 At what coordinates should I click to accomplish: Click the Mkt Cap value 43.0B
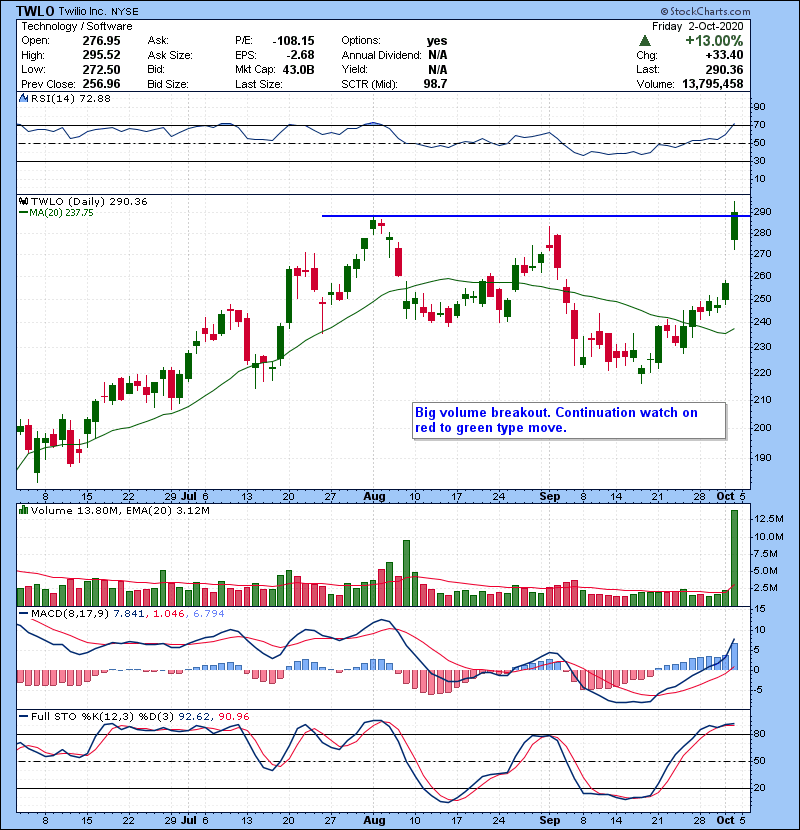click(x=299, y=69)
